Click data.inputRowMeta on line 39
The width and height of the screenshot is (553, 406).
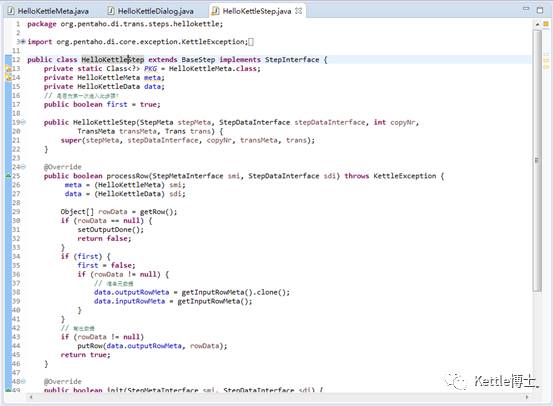(x=129, y=301)
